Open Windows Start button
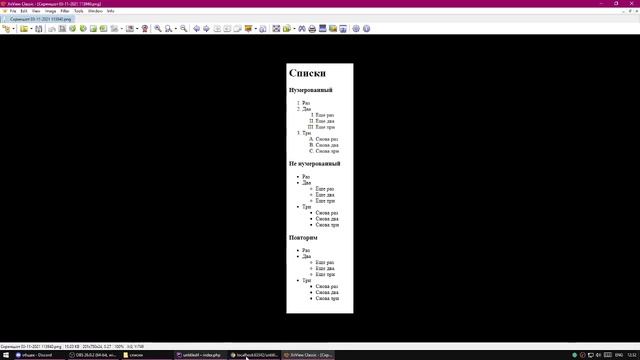This screenshot has width=640, height=360. click(6, 355)
